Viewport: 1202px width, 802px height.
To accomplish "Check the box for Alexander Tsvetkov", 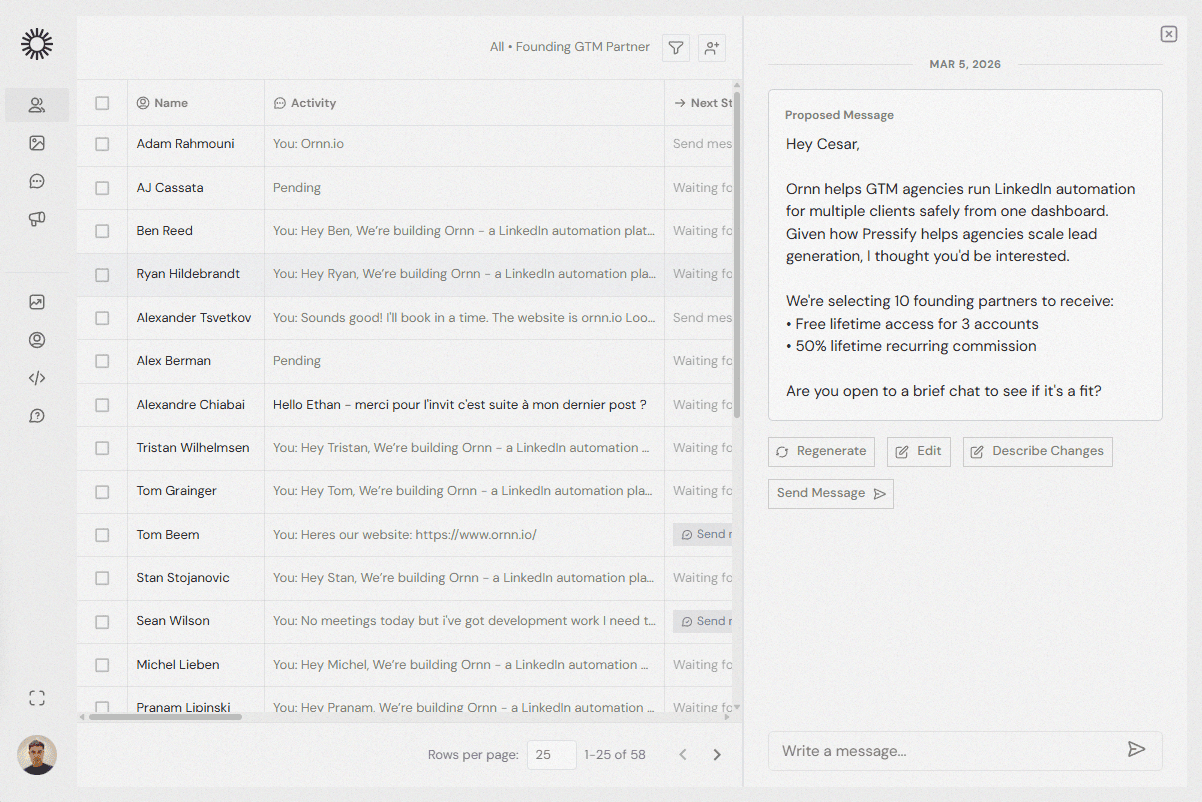I will (102, 318).
